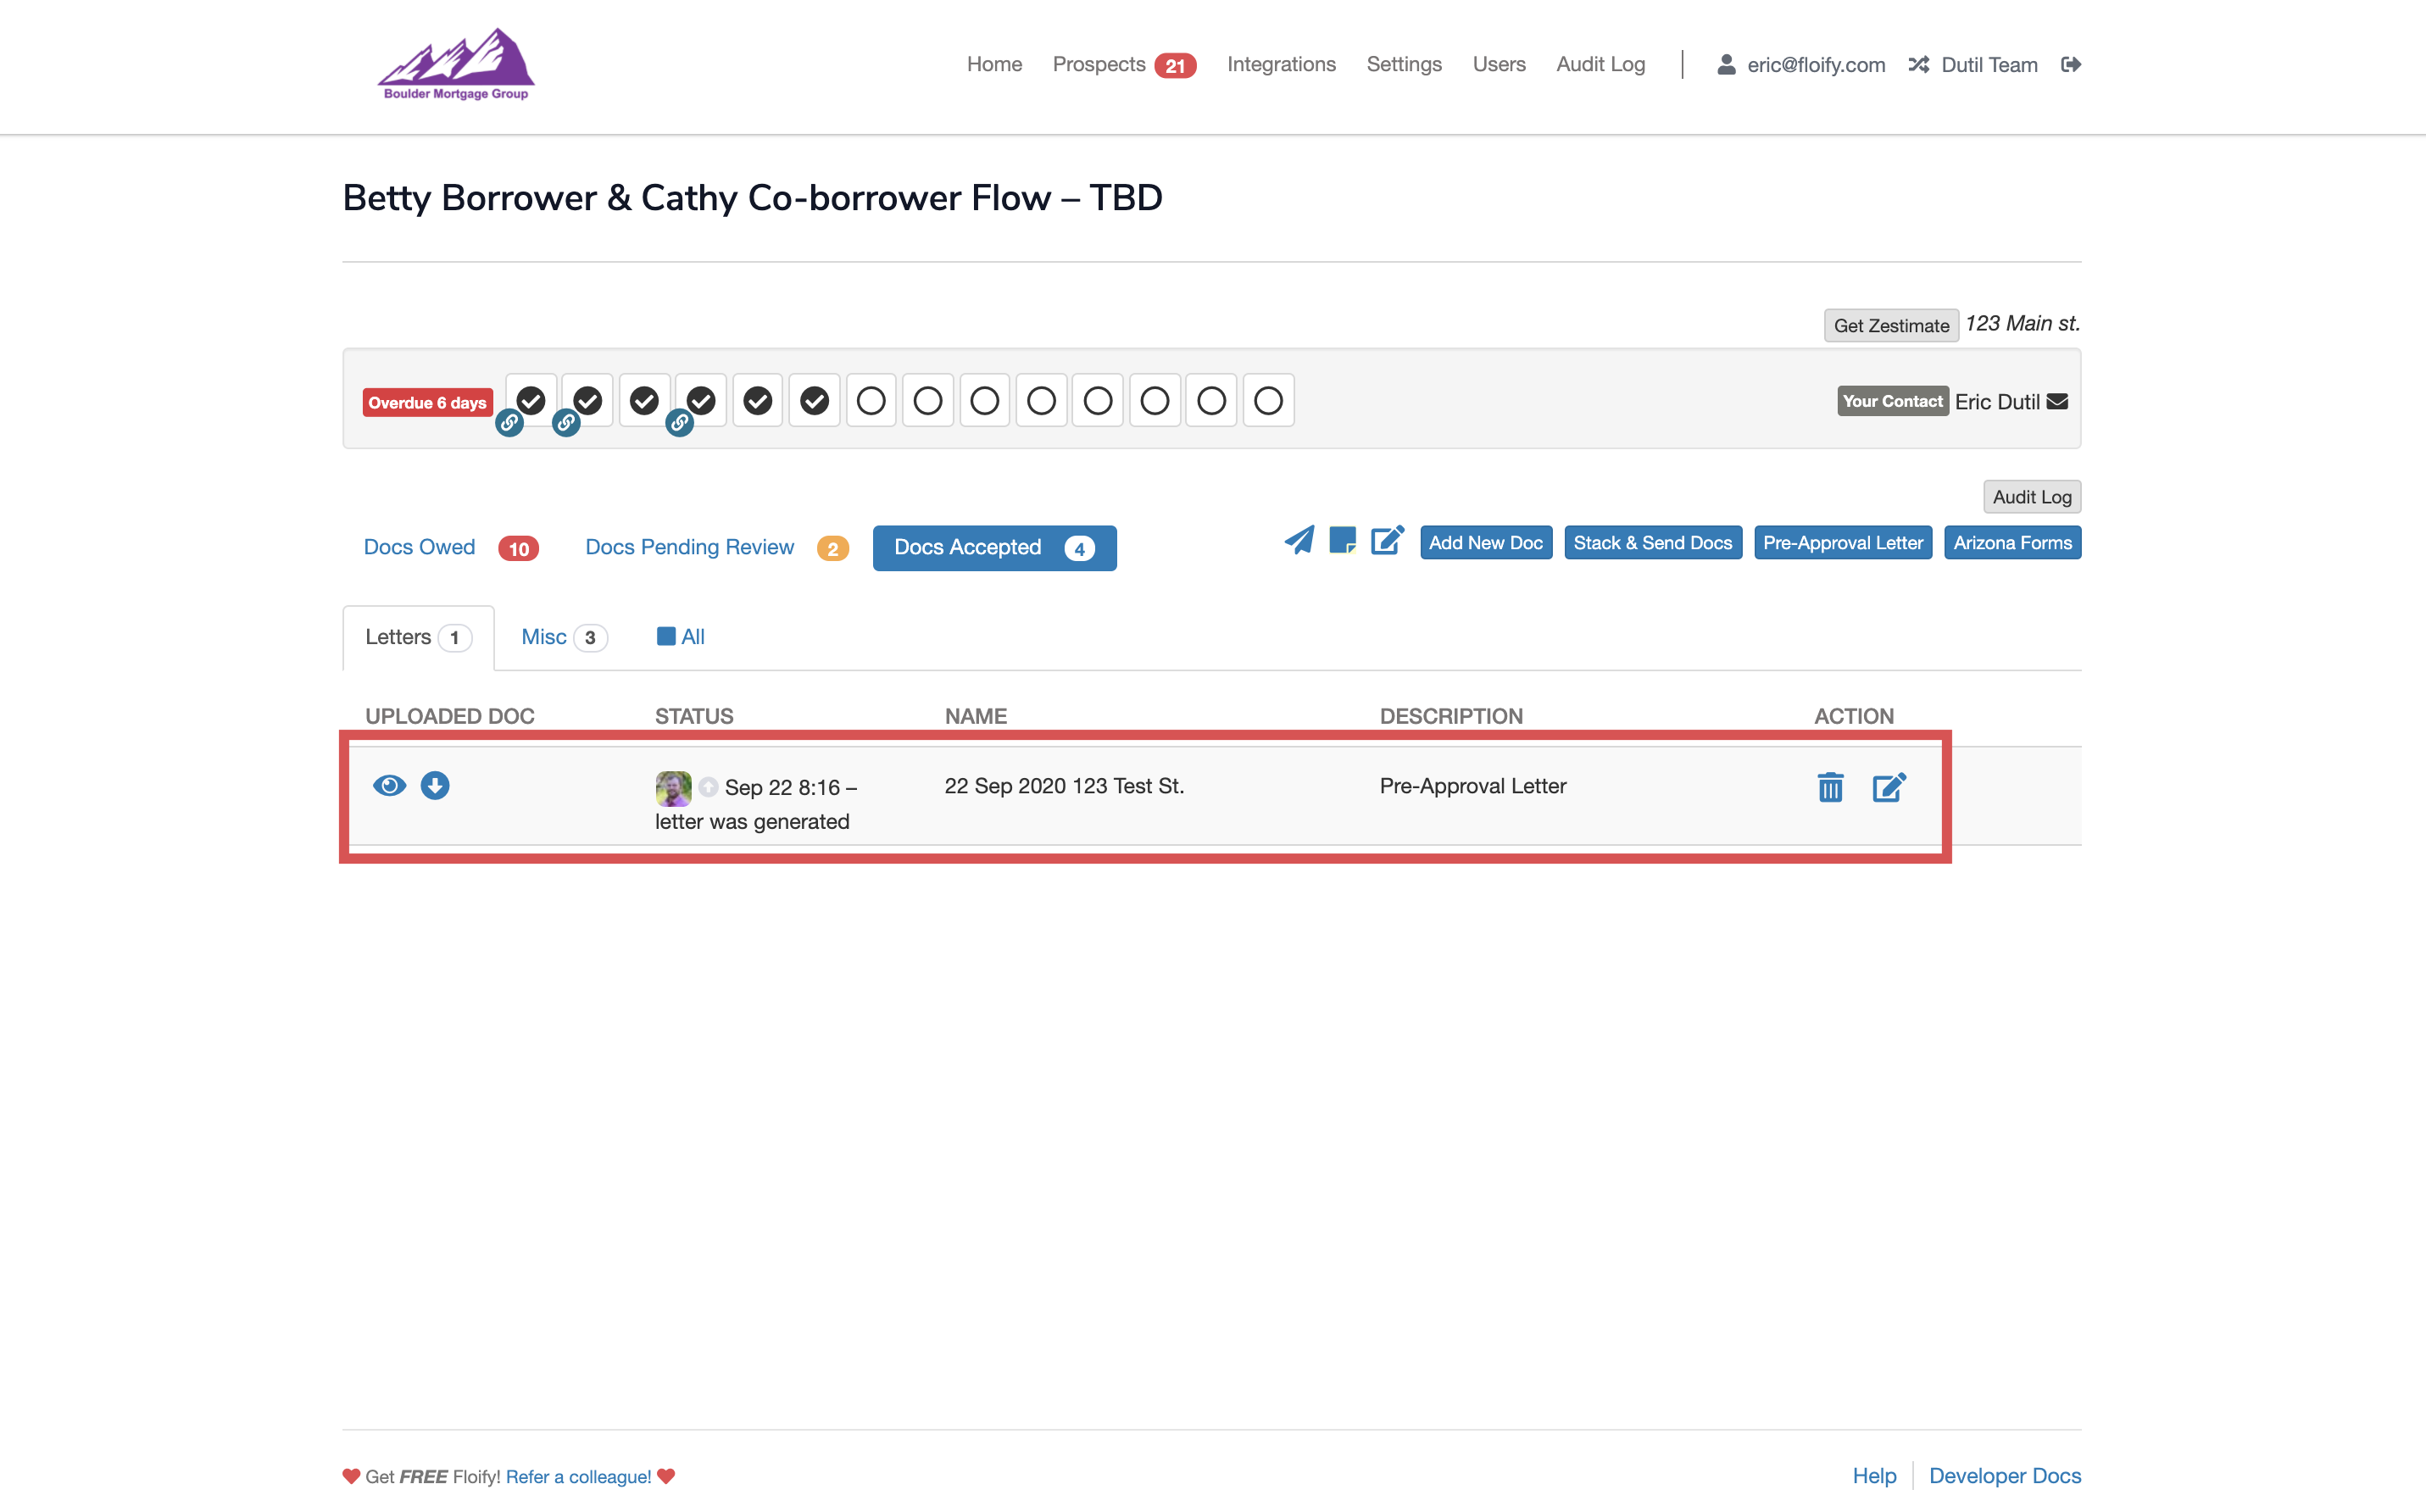2426x1512 pixels.
Task: Delete the letter using the trash icon
Action: coord(1830,787)
